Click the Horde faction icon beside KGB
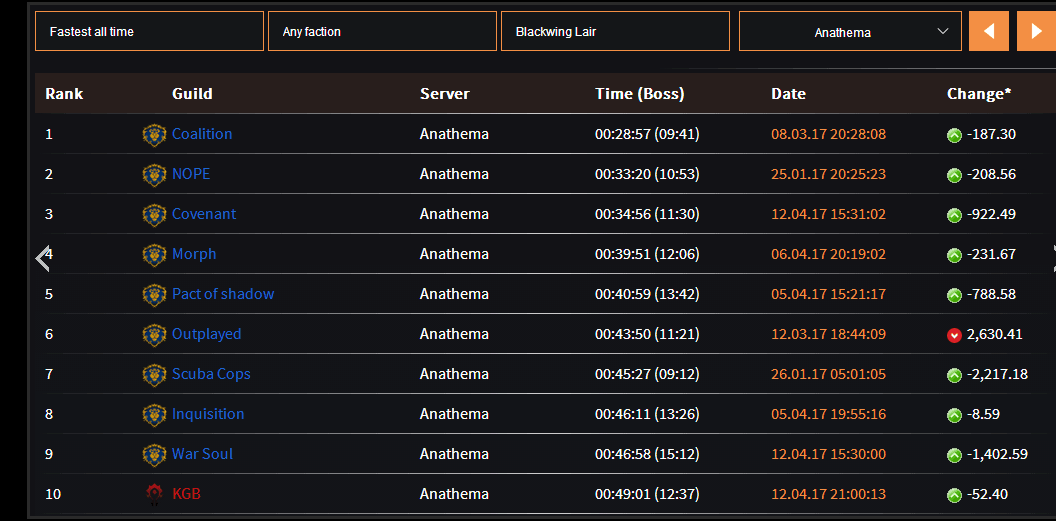The image size is (1056, 521). (x=154, y=495)
